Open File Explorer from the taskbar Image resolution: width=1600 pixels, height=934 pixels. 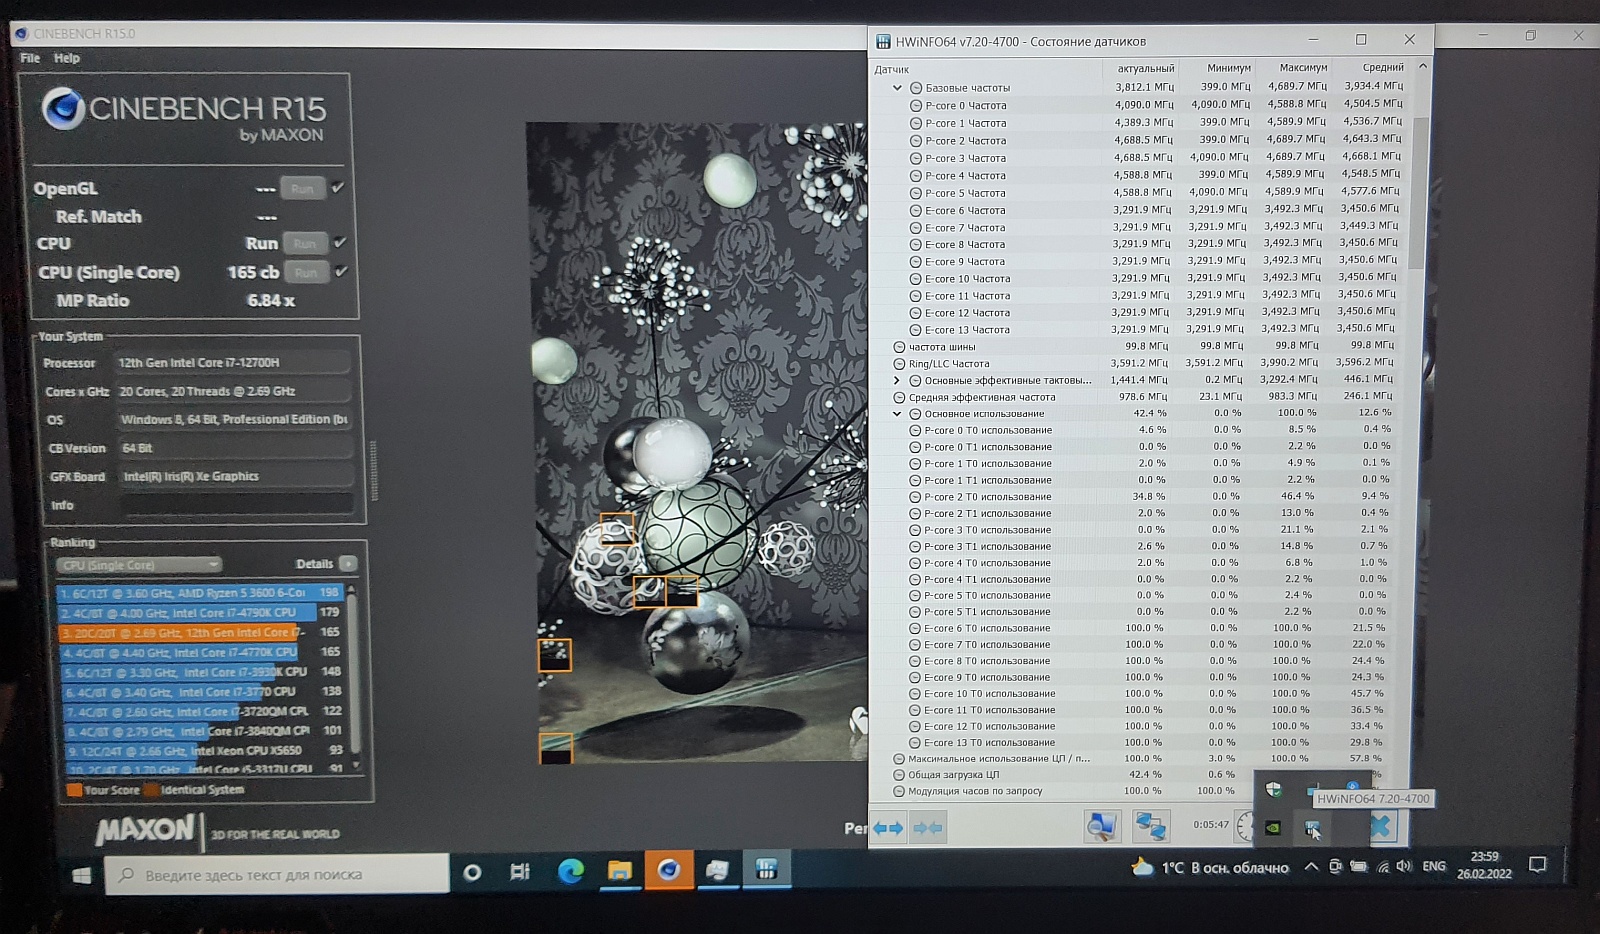pos(619,872)
